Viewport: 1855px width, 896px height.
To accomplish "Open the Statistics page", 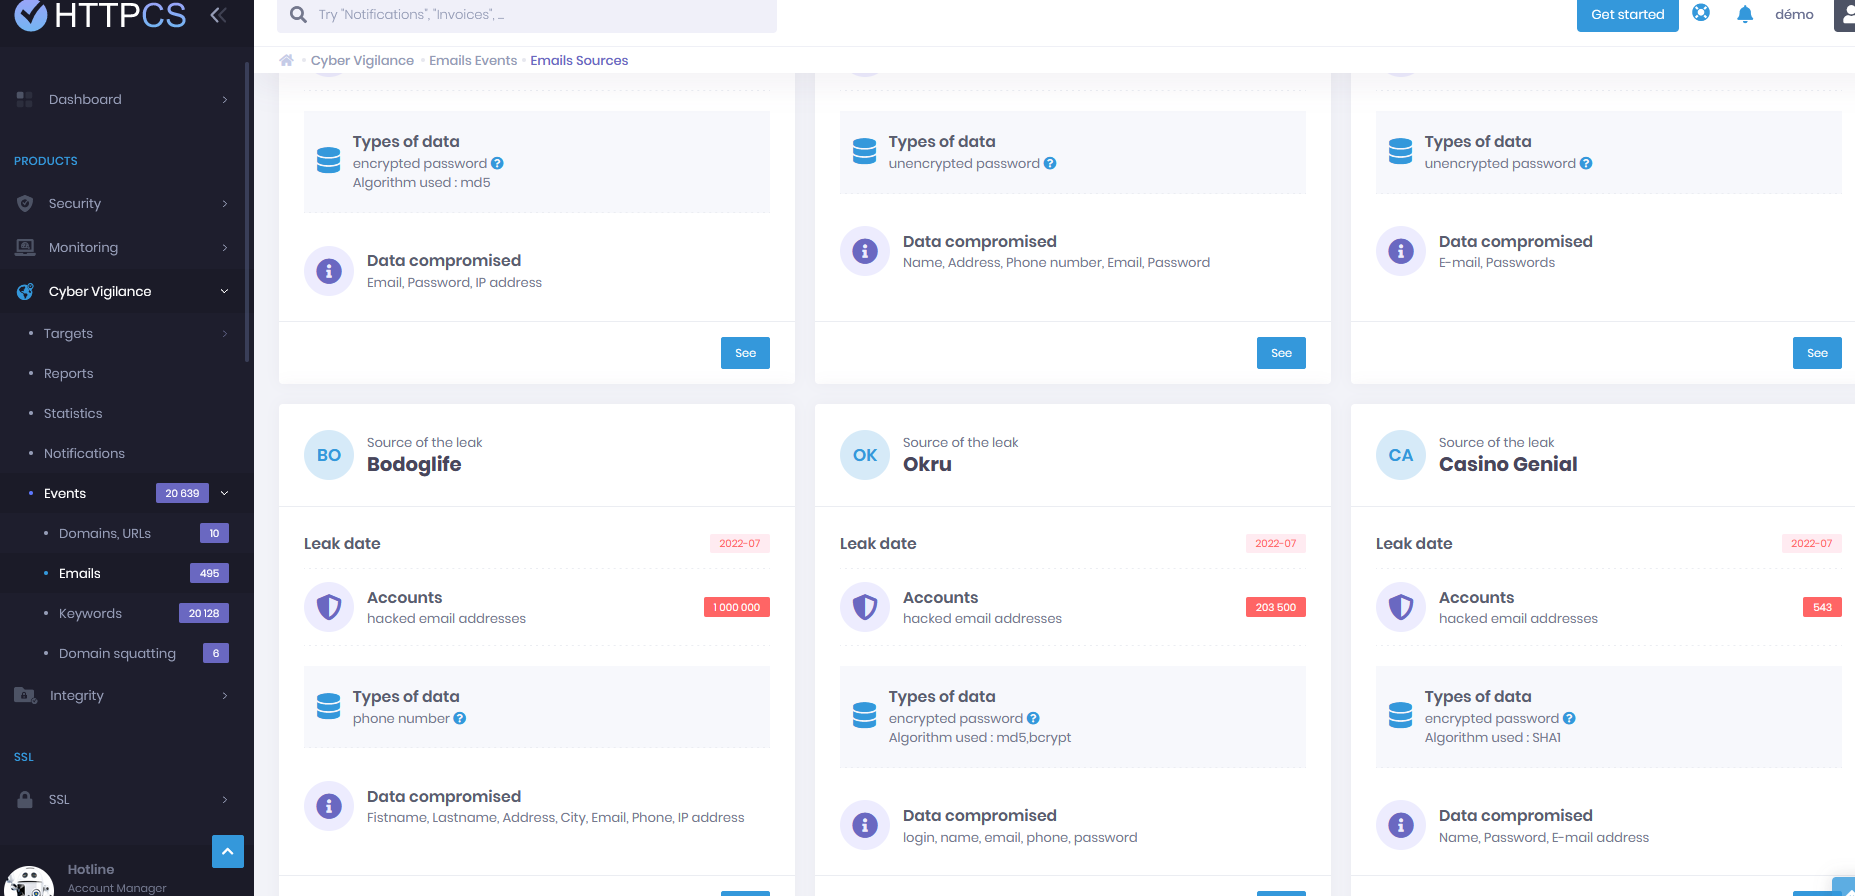I will pos(73,413).
